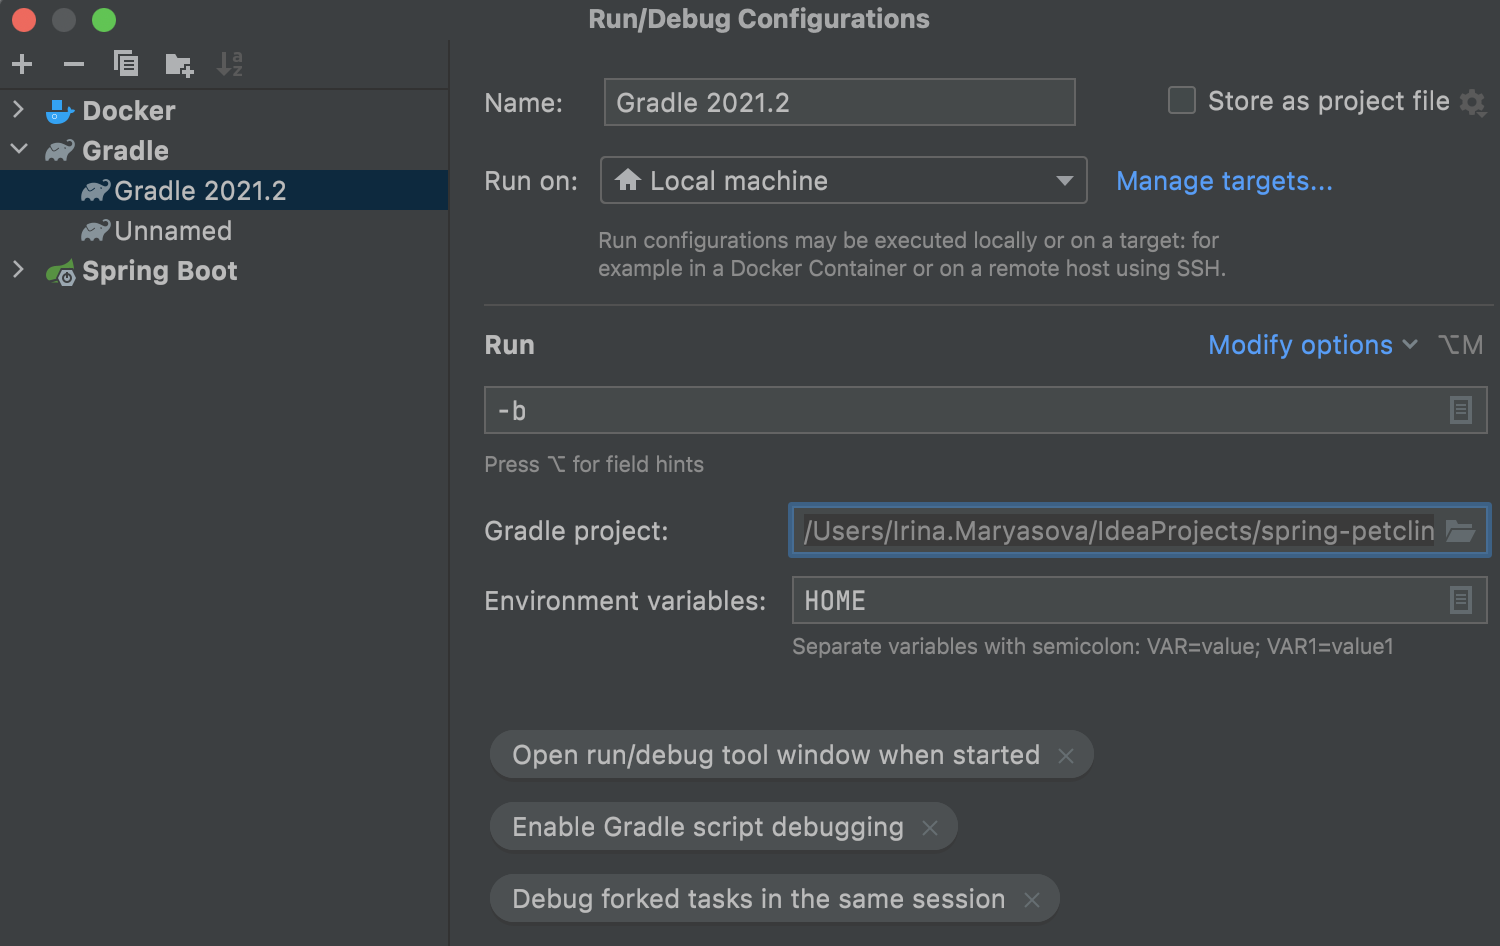Open the Gradle project folder browse icon
This screenshot has width=1500, height=946.
tap(1460, 531)
